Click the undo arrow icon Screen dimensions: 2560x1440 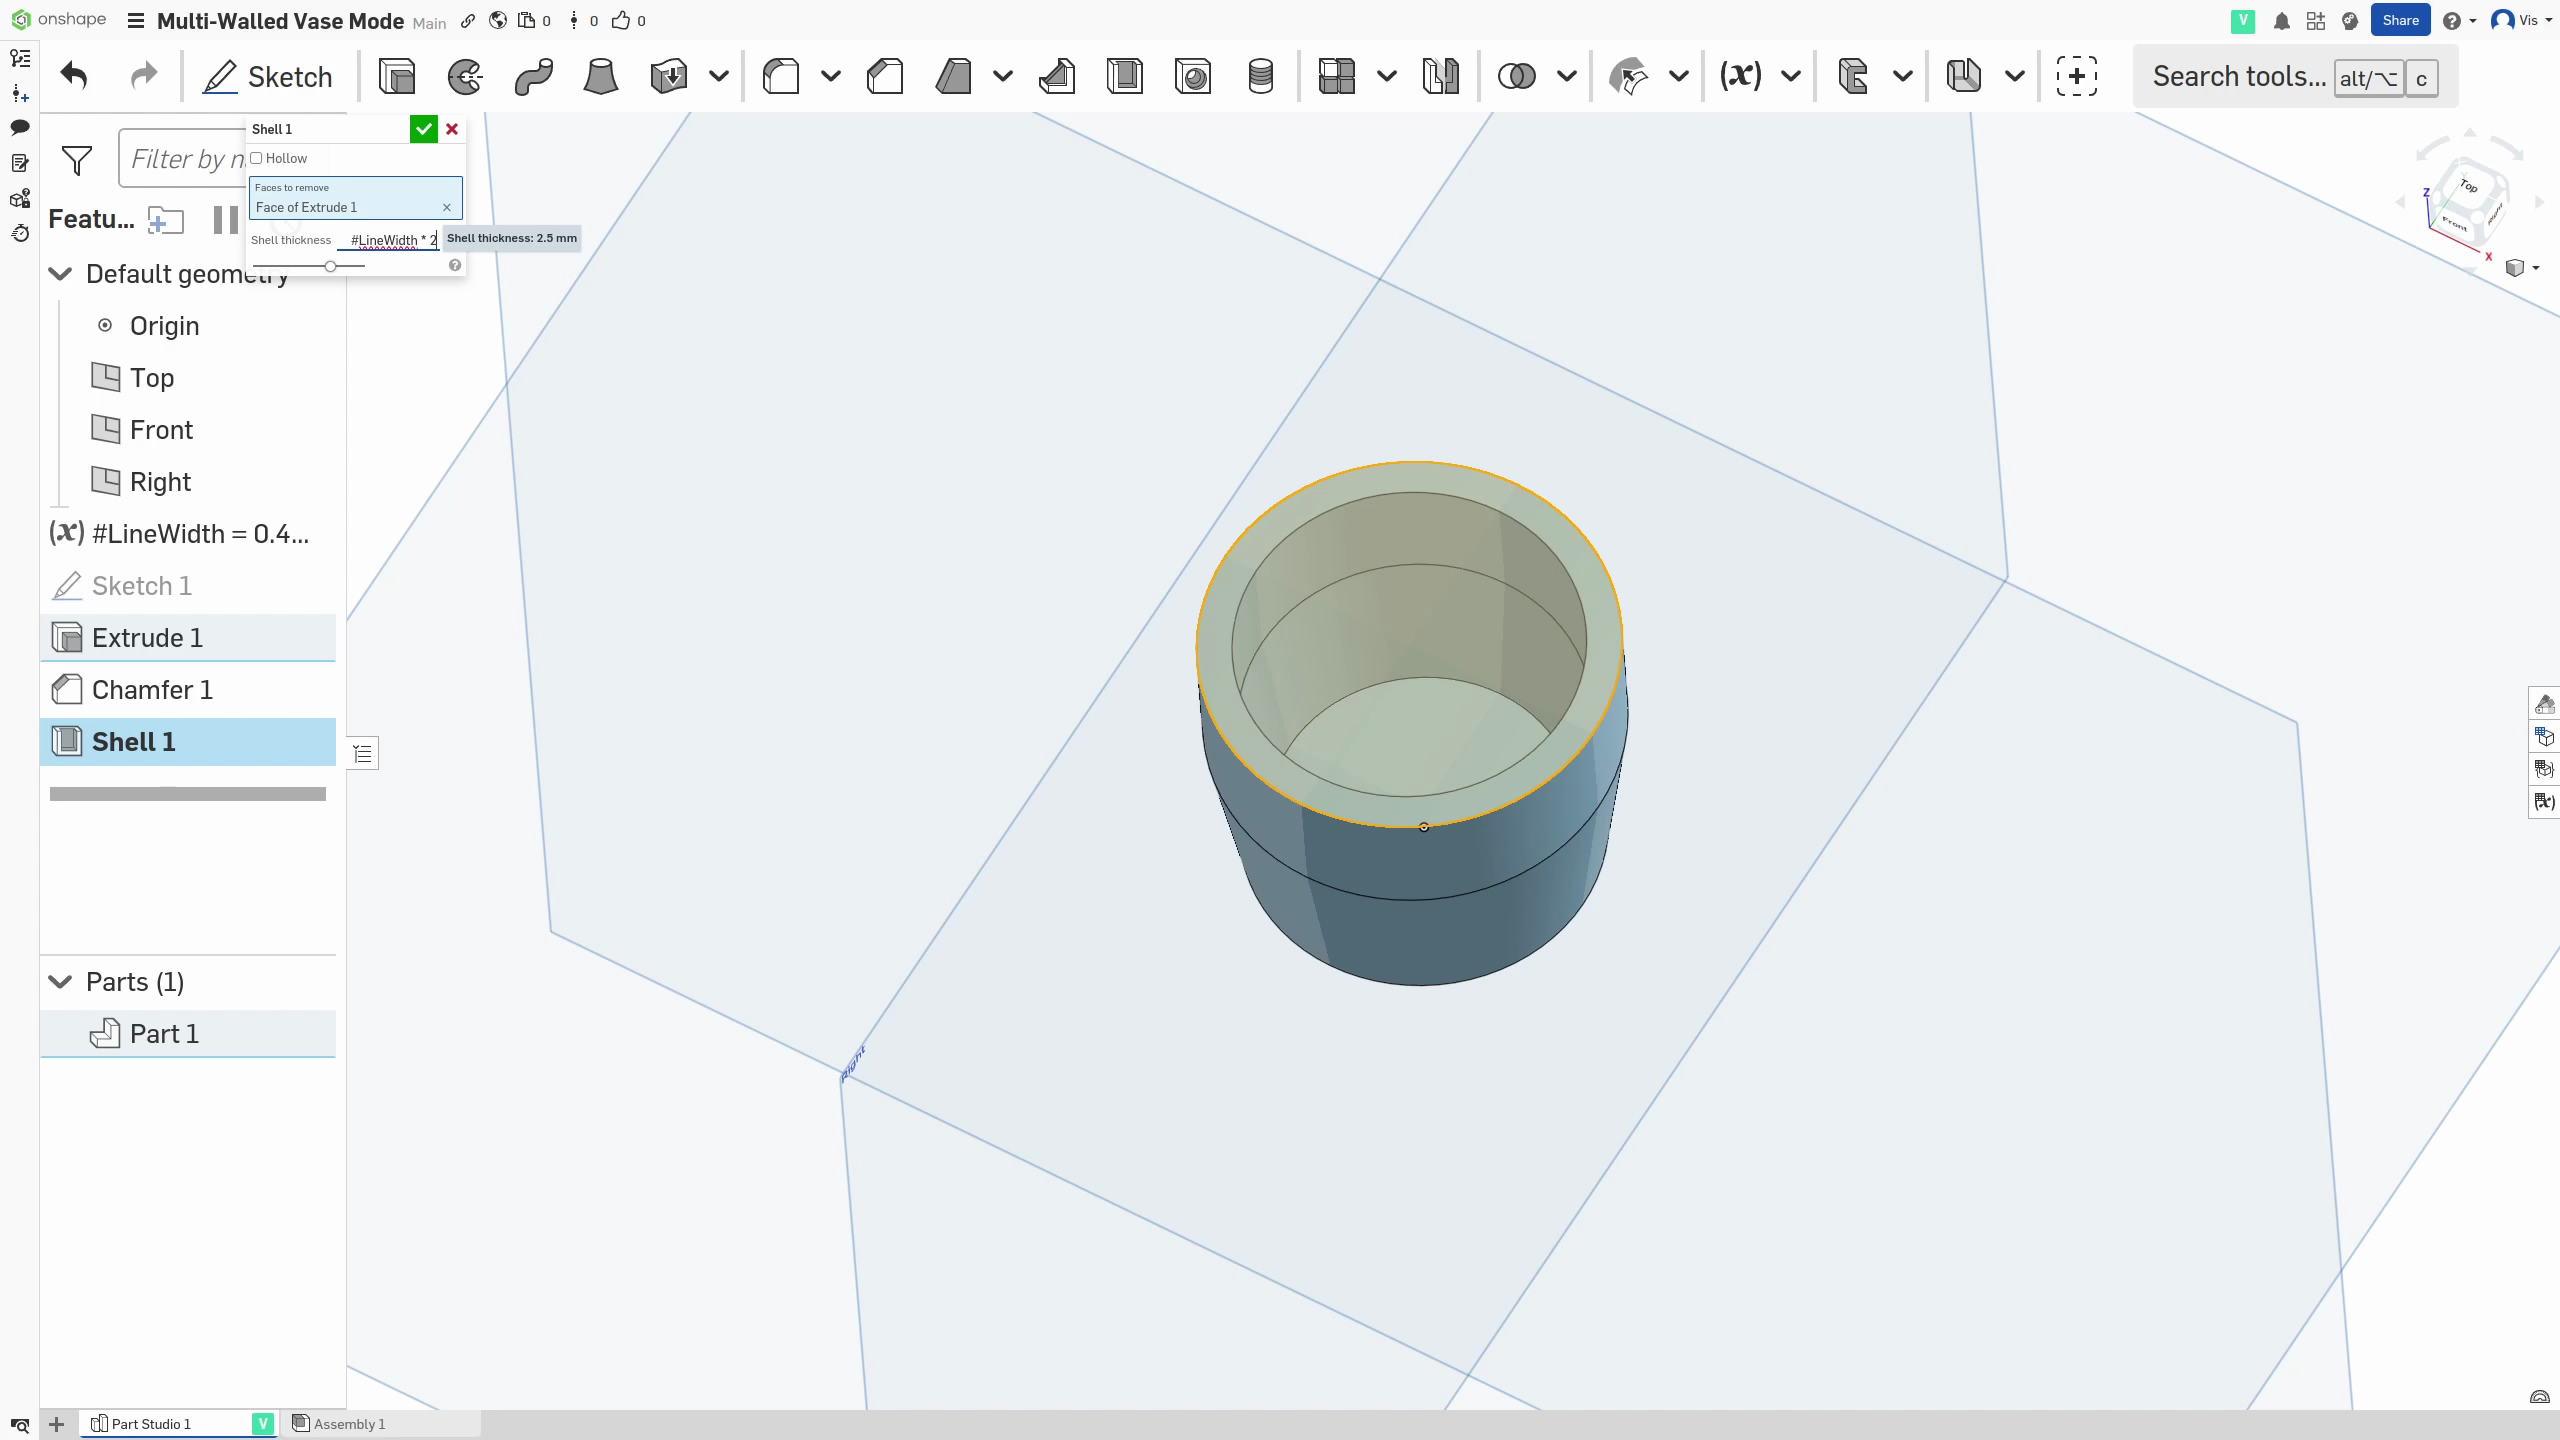[74, 76]
